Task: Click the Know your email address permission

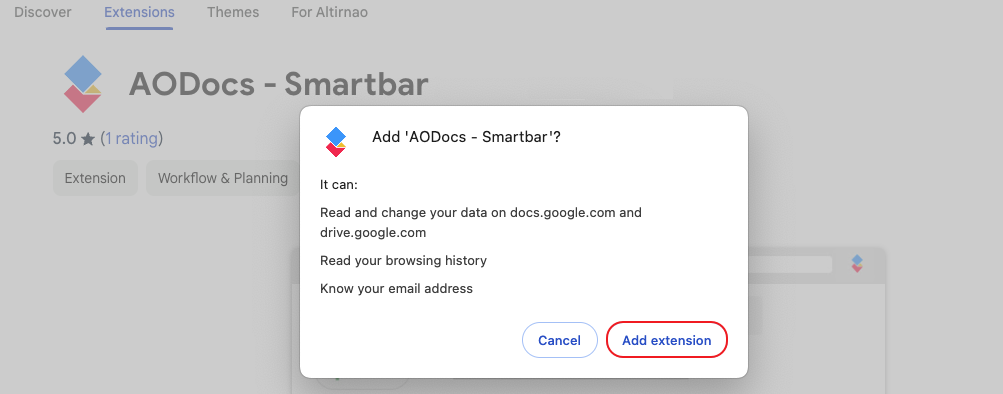Action: pos(397,289)
